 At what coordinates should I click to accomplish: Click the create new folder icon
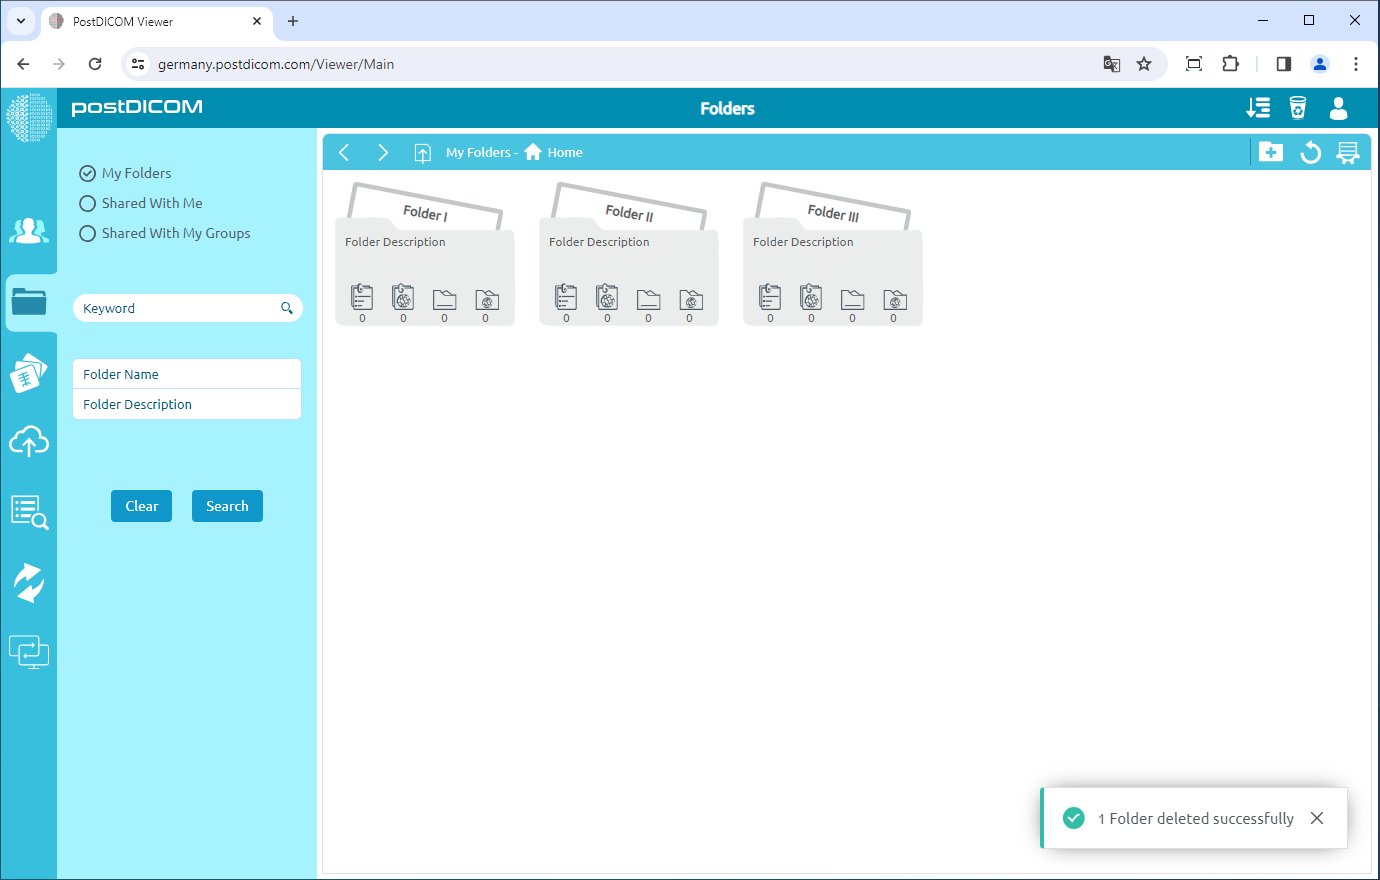[x=1271, y=152]
